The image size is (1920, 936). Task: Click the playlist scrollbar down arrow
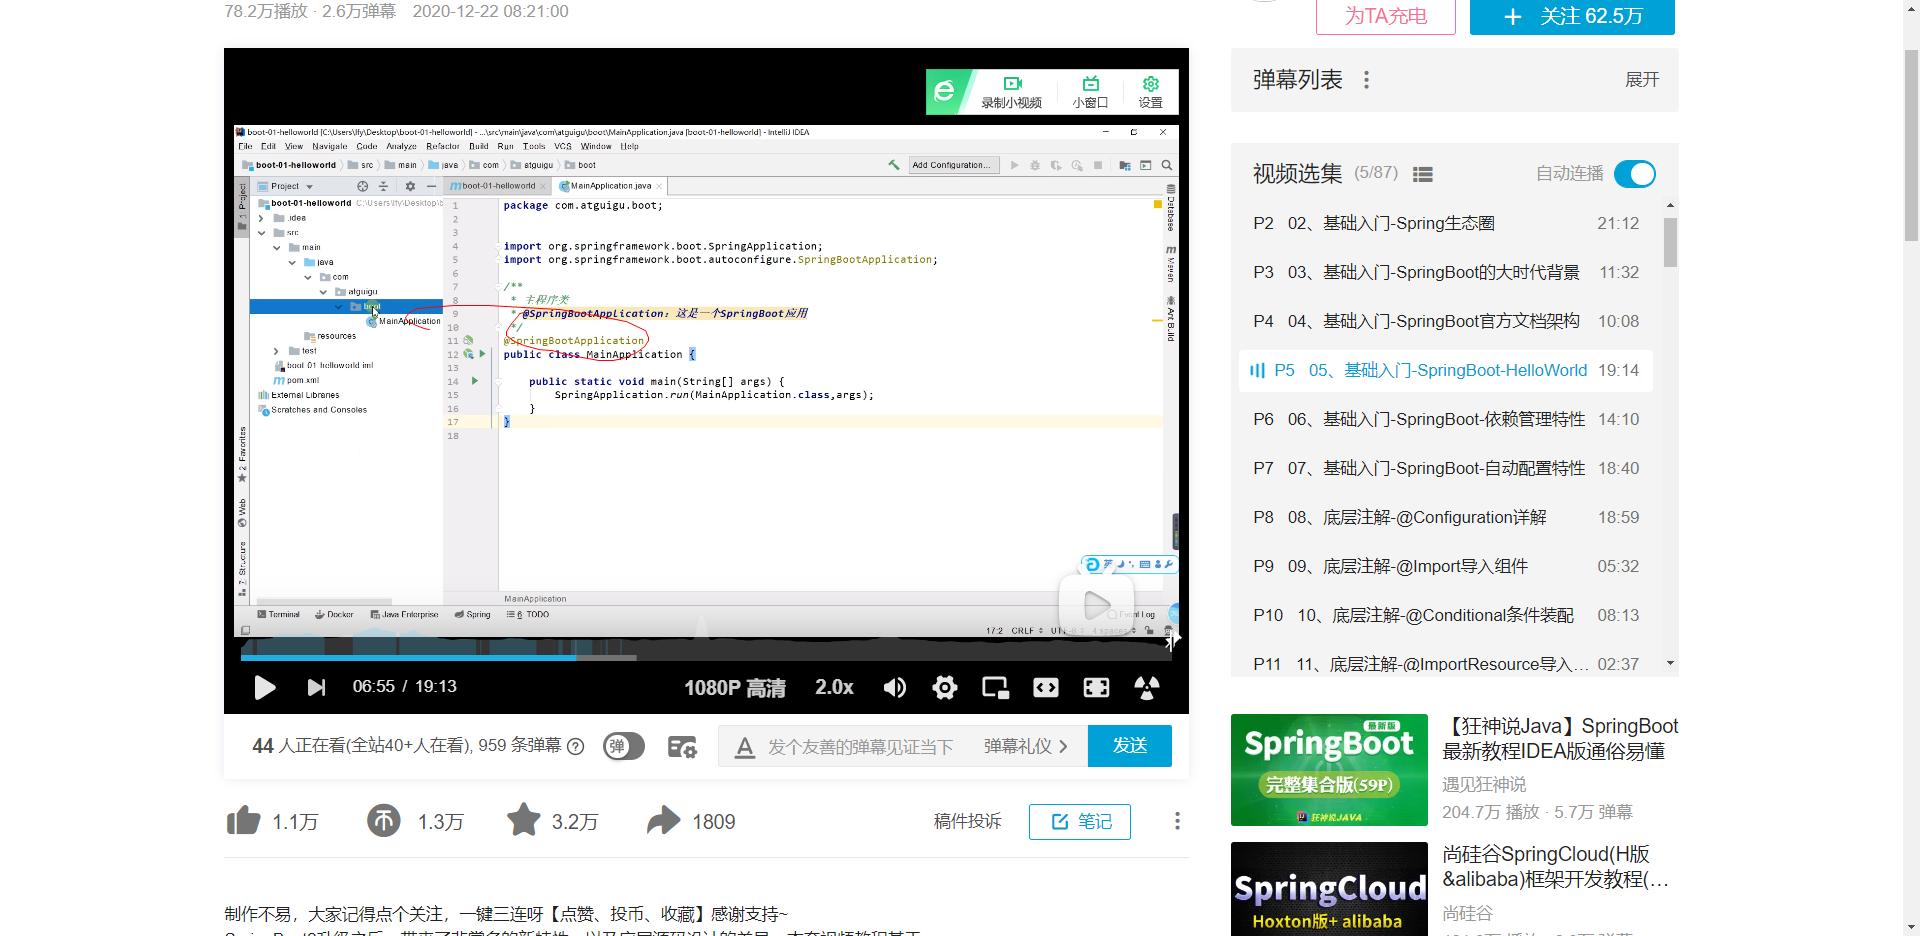click(x=1670, y=664)
